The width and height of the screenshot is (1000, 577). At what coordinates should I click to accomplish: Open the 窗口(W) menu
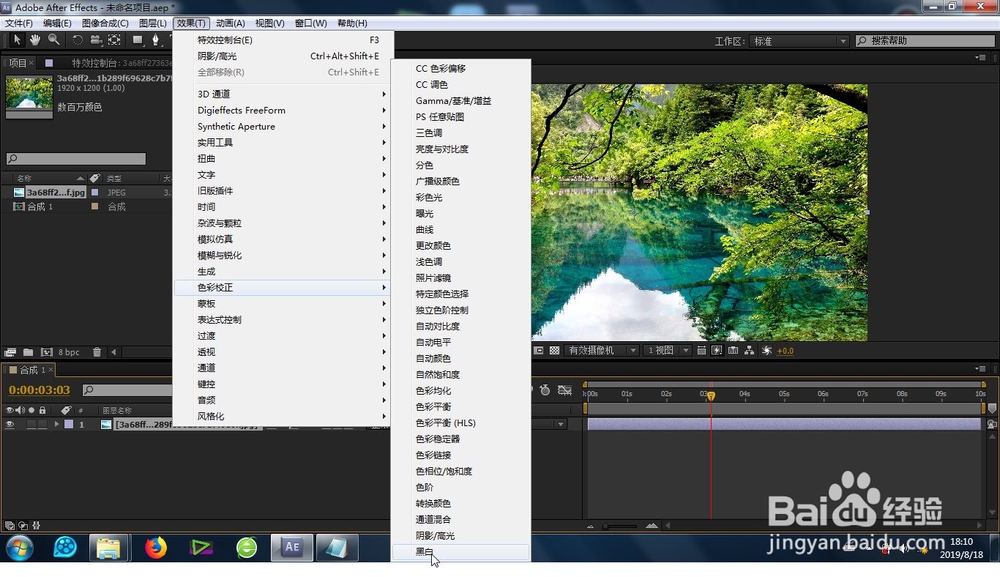coord(313,22)
